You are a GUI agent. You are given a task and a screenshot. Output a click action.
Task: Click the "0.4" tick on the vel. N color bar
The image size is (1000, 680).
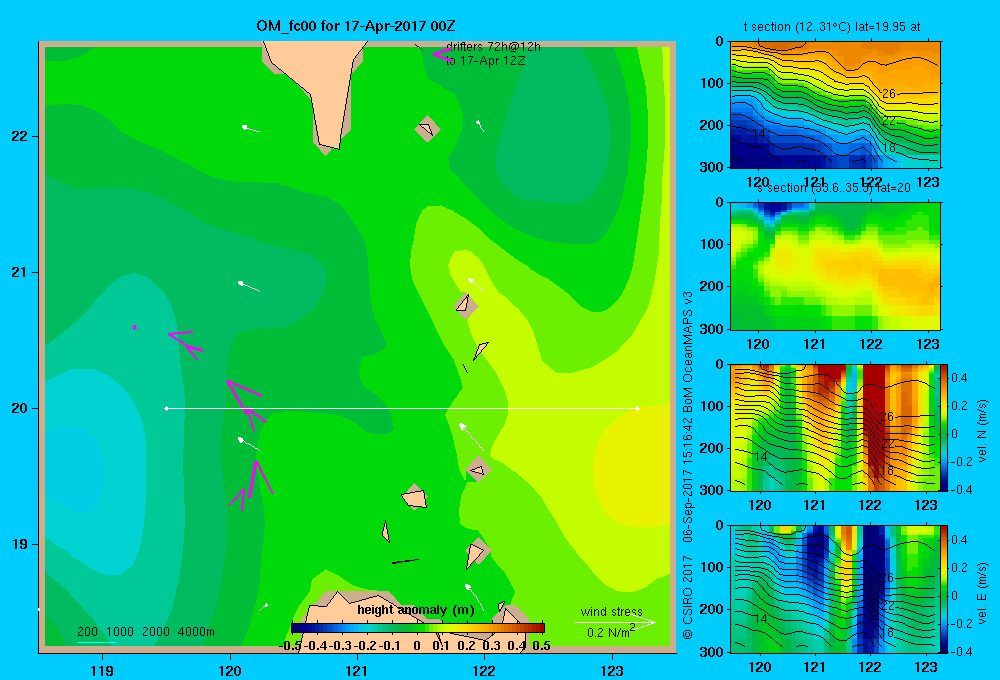coord(959,378)
